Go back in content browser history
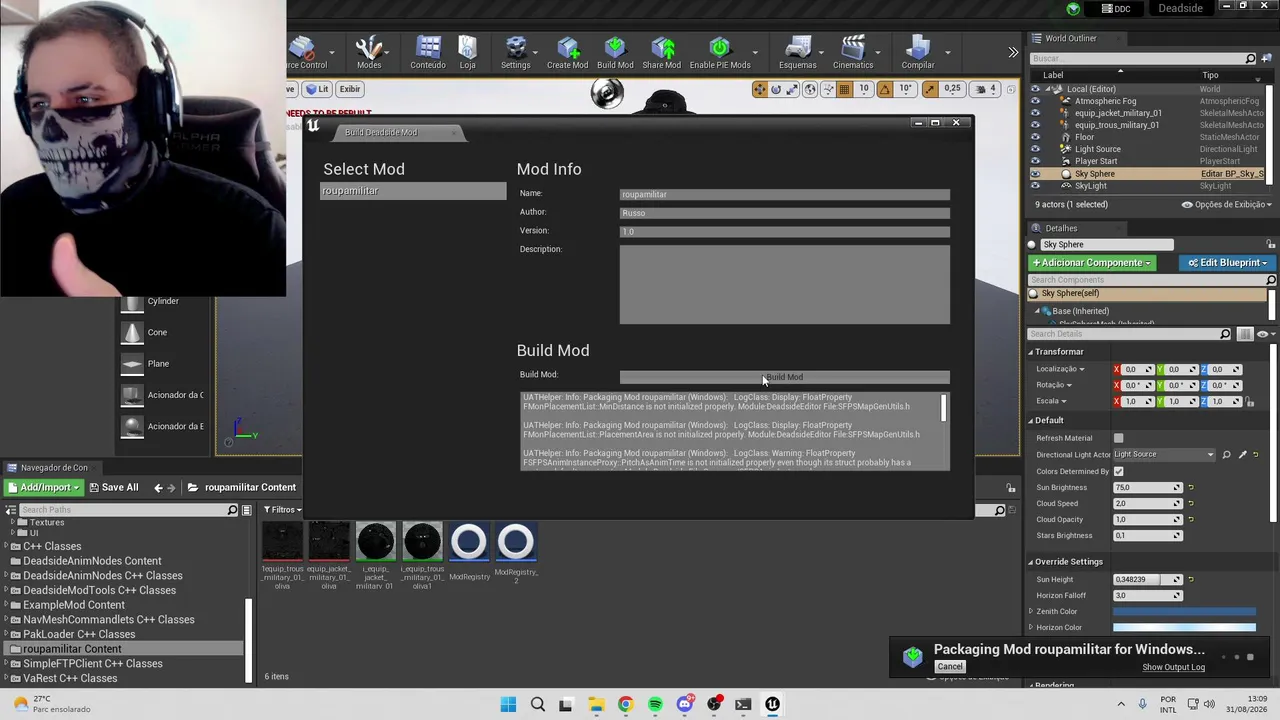 [158, 487]
